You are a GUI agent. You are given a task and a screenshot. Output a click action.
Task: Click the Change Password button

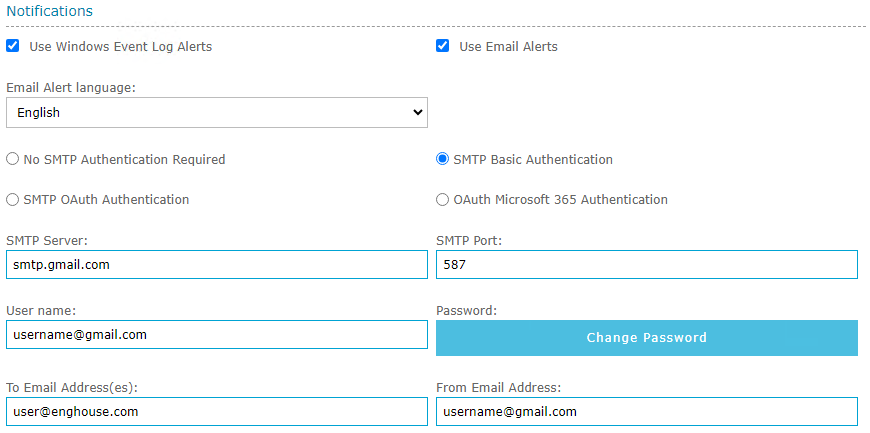(647, 338)
